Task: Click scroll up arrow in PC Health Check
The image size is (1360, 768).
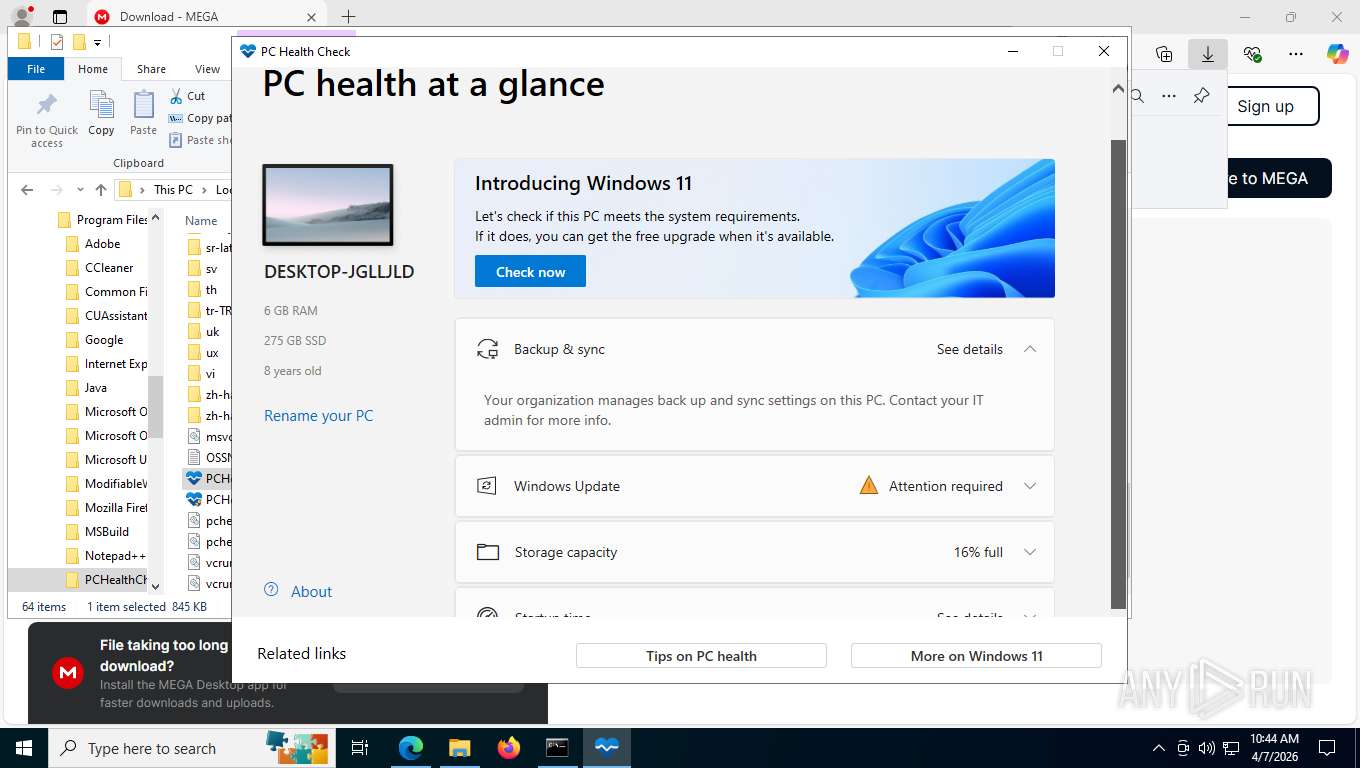Action: (1118, 89)
